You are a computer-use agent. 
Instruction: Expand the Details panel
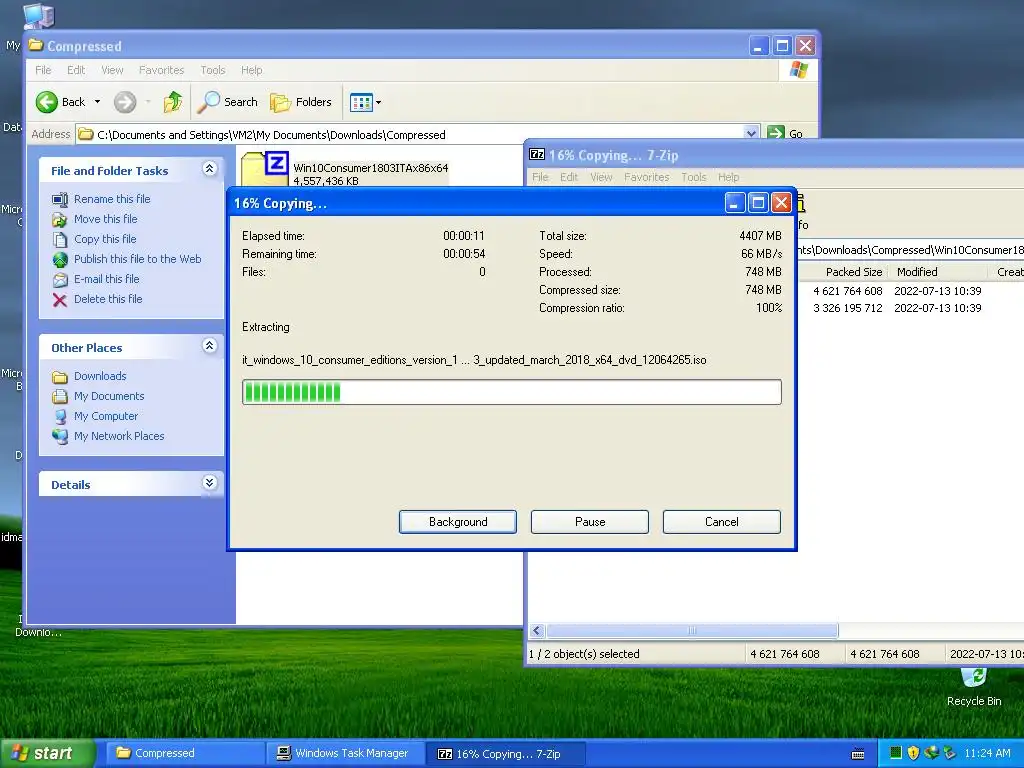point(209,483)
